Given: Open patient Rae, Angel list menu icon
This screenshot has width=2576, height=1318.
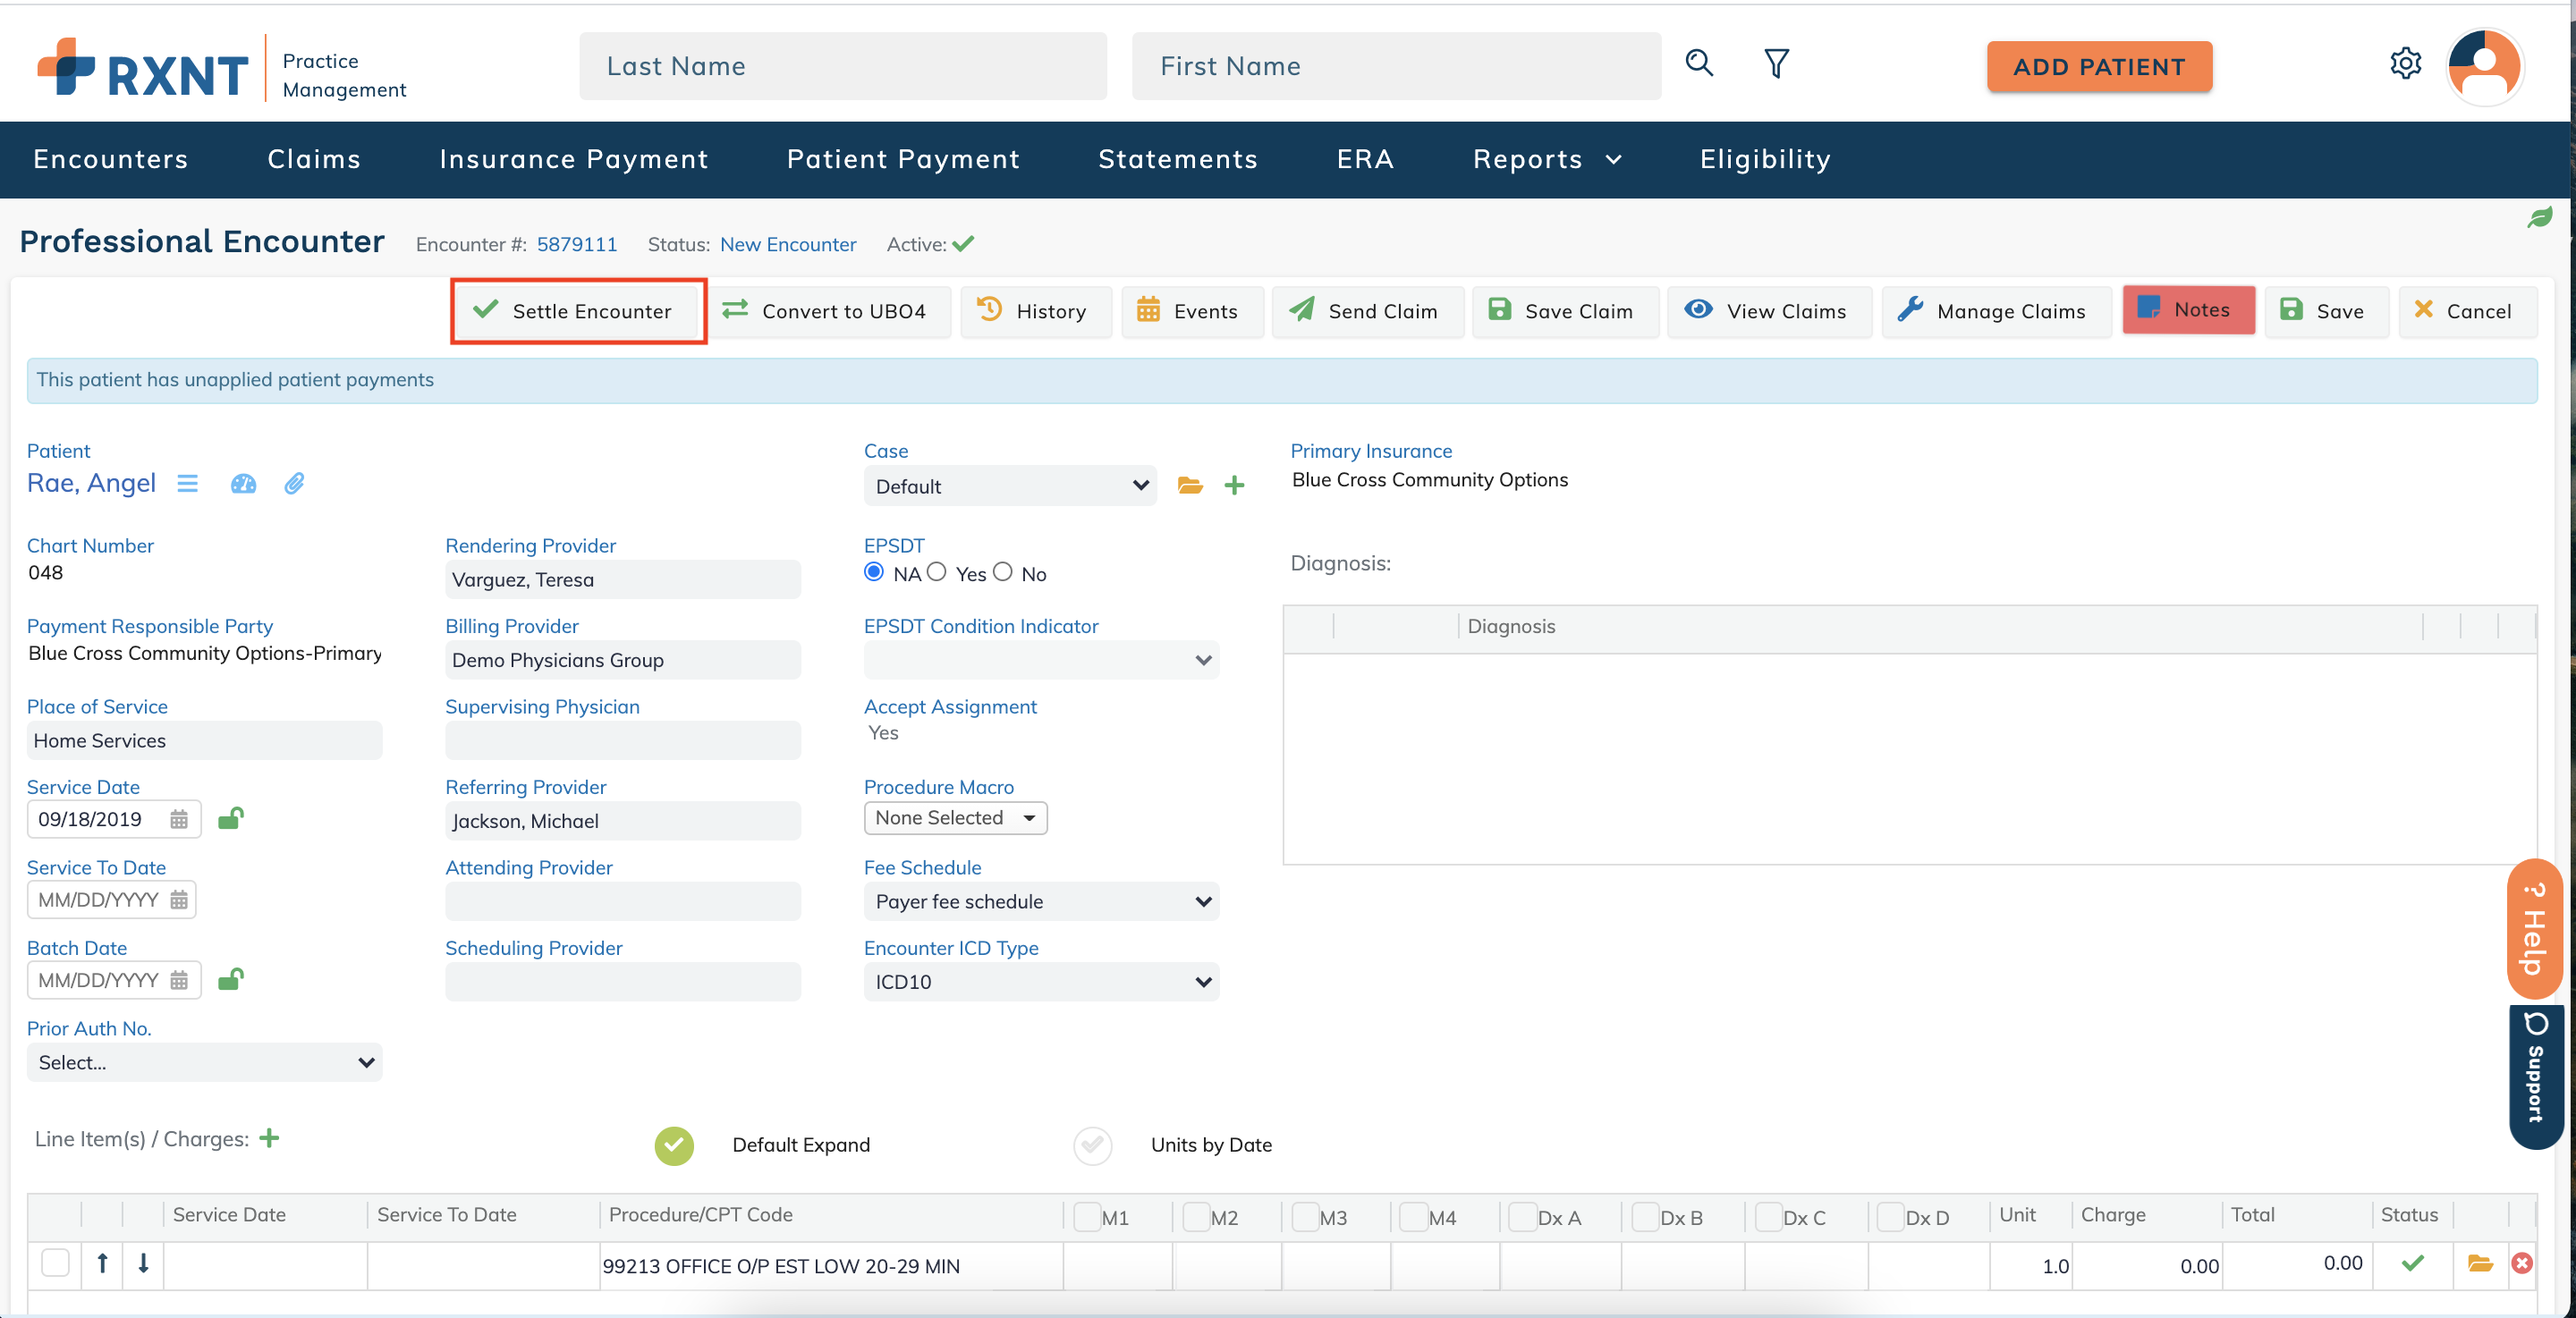Looking at the screenshot, I should pos(187,484).
